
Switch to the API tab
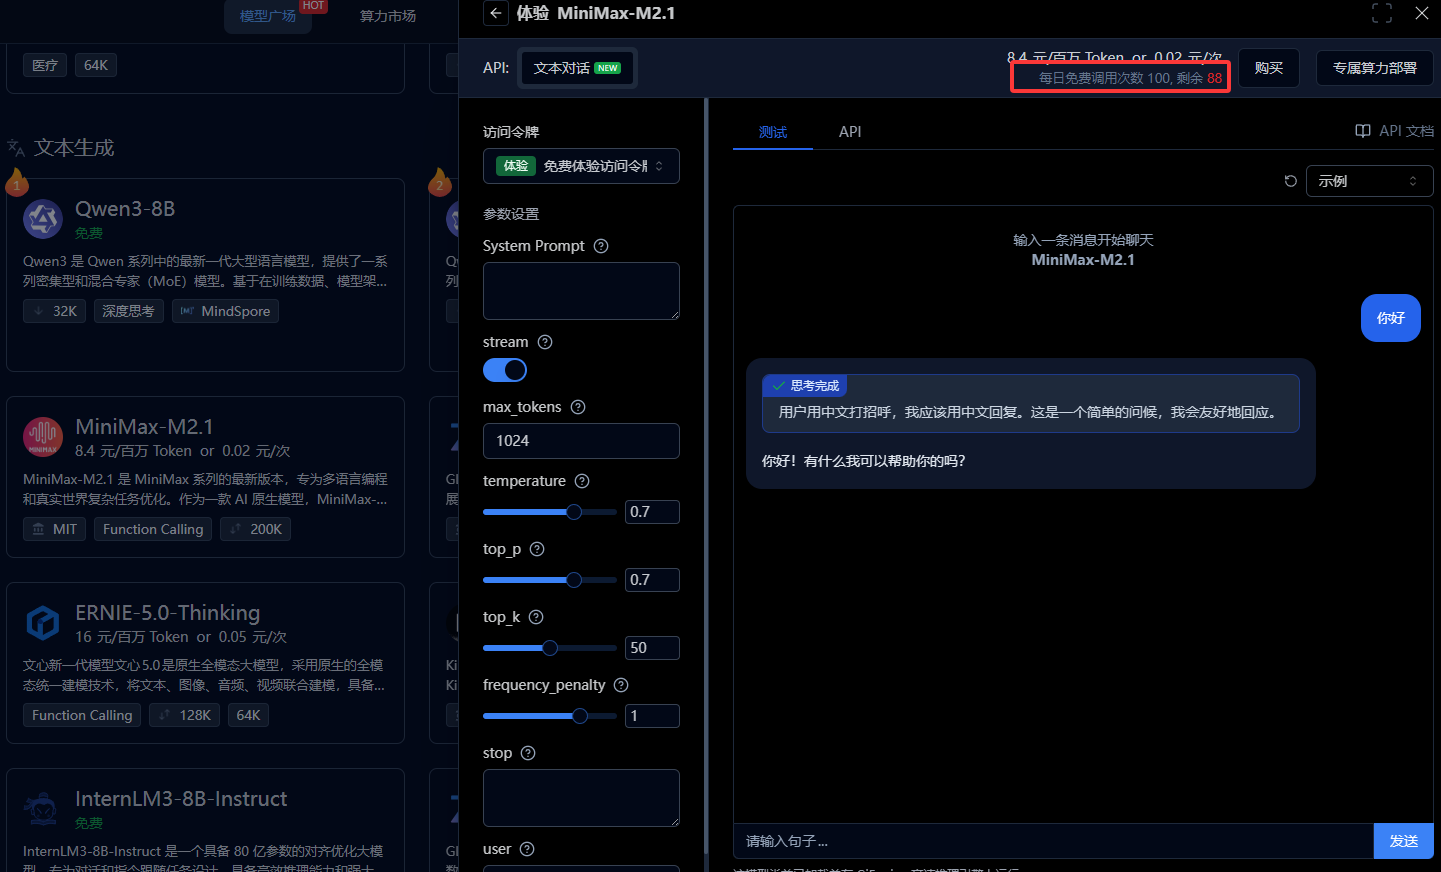(850, 132)
